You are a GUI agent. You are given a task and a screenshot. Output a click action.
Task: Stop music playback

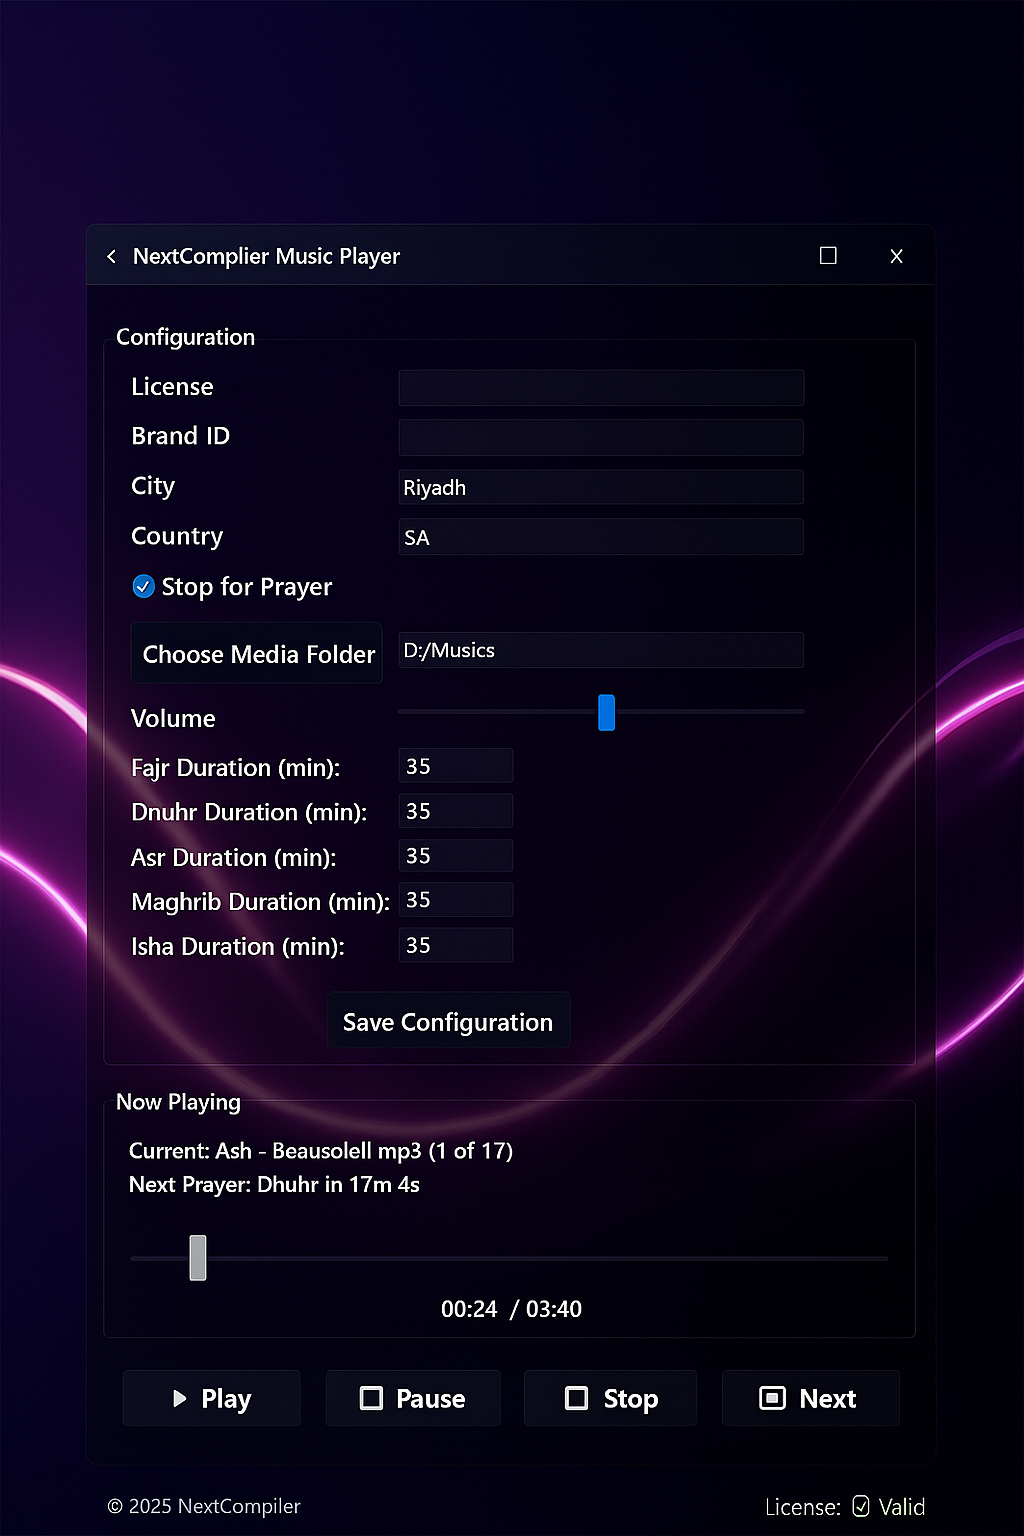point(610,1398)
